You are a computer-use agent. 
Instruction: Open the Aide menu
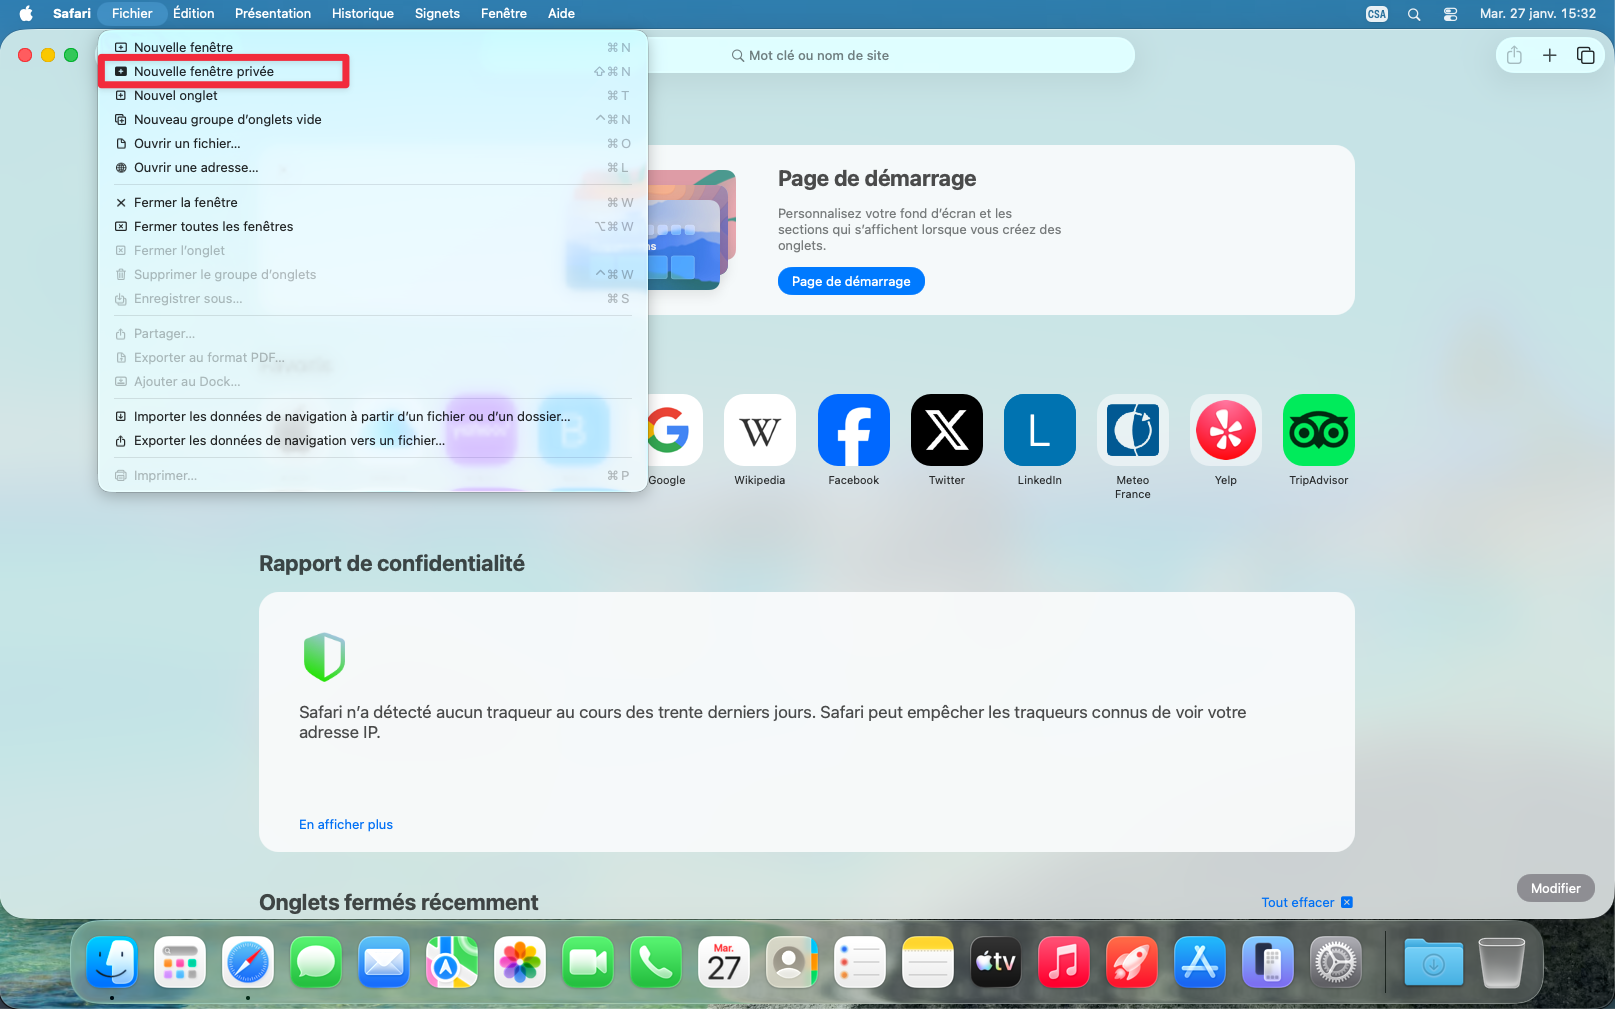coord(561,14)
